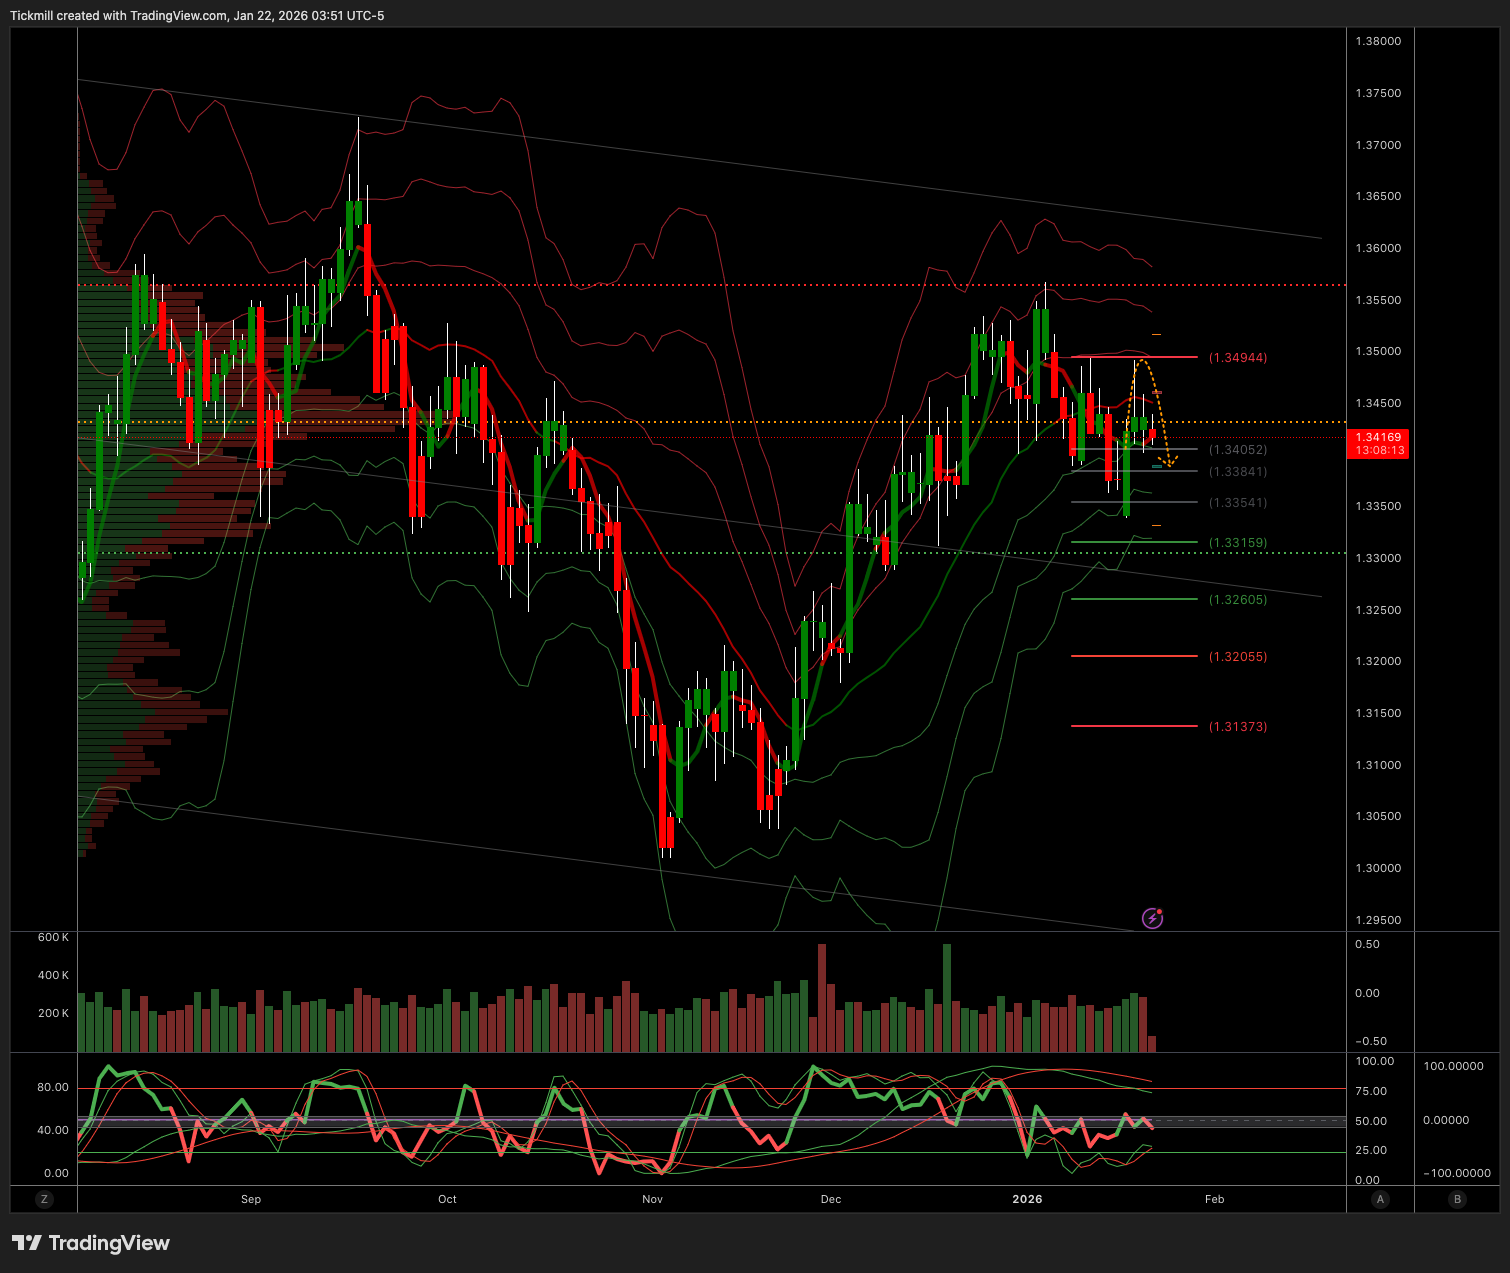Click the Z button on time axis
Viewport: 1510px width, 1273px height.
[x=43, y=1199]
